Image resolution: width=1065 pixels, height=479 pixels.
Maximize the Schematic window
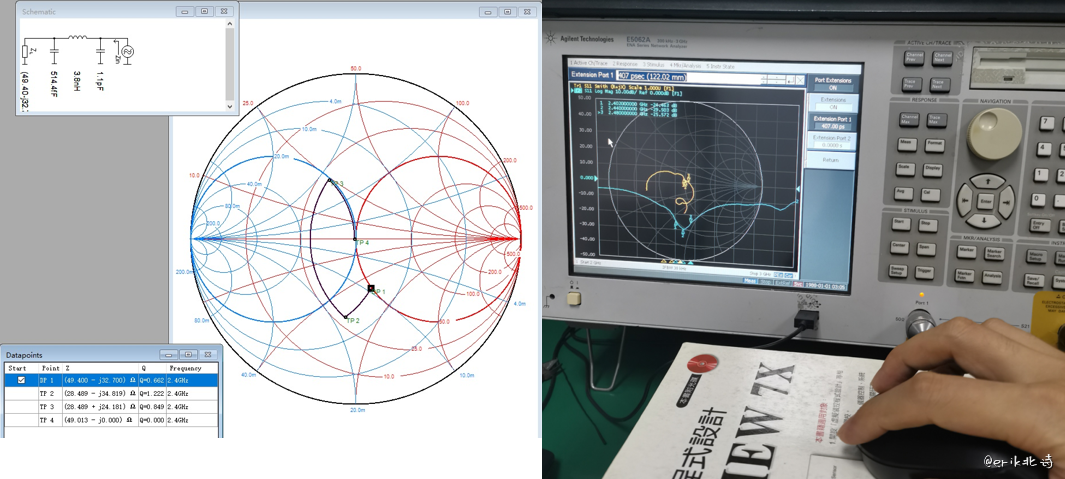(203, 11)
